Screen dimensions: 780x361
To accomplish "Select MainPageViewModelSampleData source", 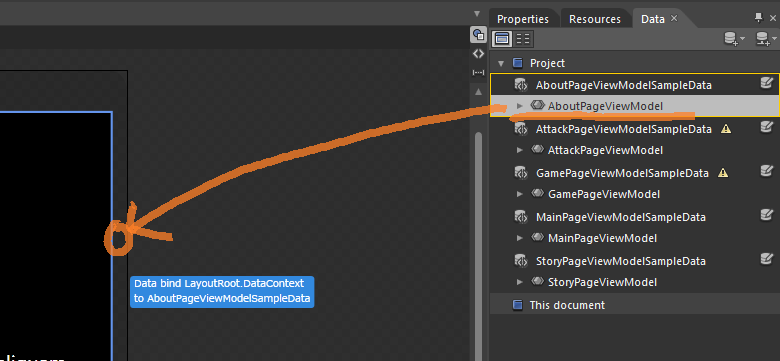I will (x=621, y=217).
